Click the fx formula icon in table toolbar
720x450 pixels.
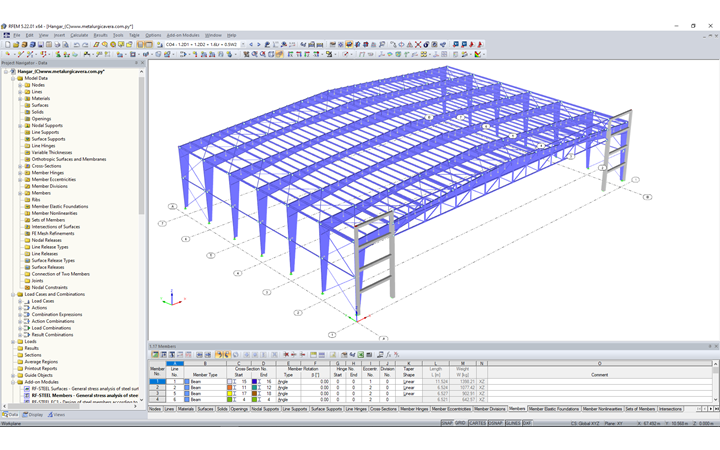coord(388,354)
